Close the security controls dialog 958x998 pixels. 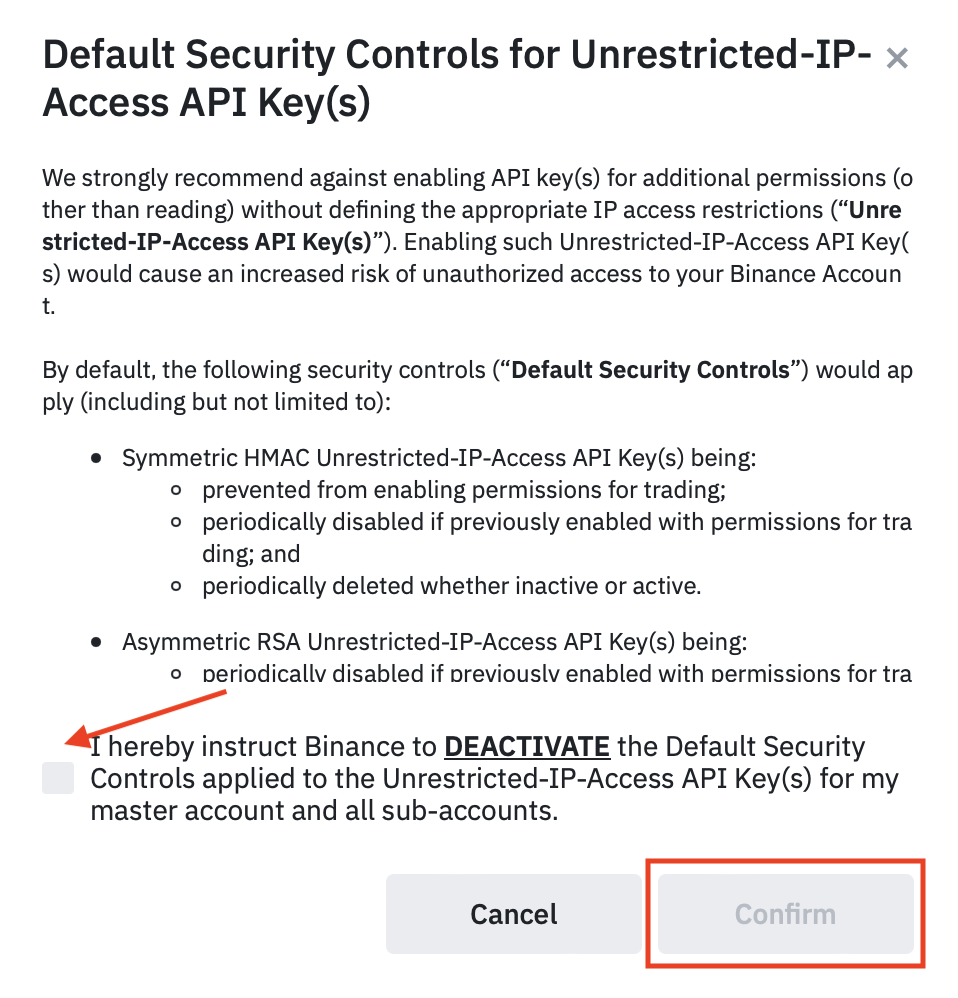[896, 57]
